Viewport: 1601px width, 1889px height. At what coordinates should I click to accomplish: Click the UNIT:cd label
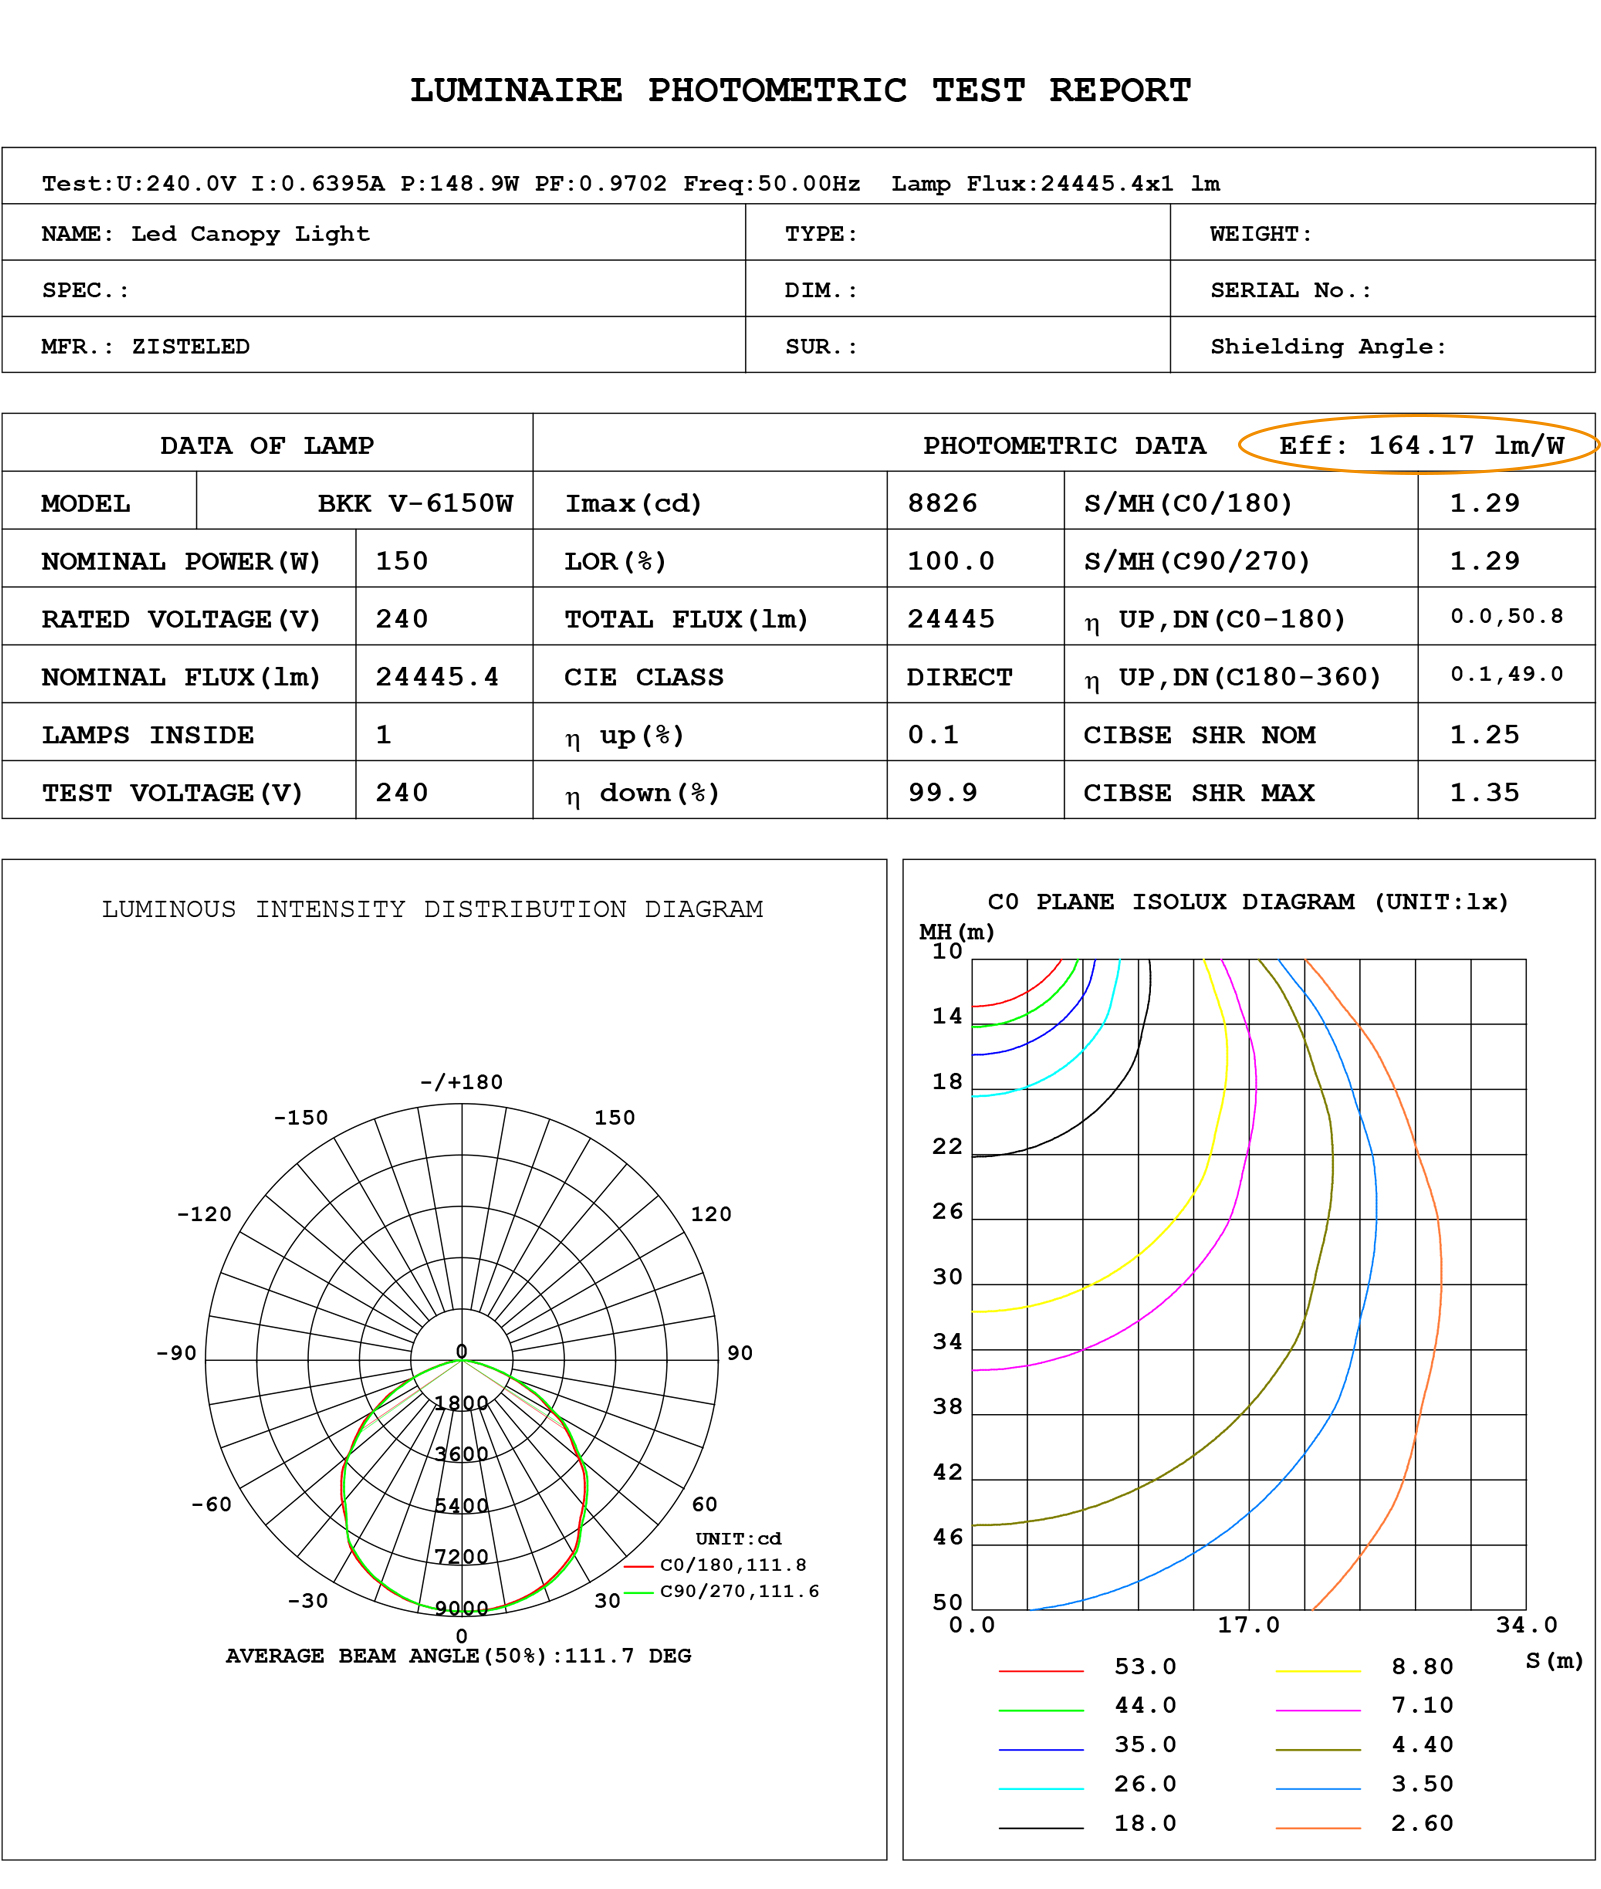tap(738, 1538)
